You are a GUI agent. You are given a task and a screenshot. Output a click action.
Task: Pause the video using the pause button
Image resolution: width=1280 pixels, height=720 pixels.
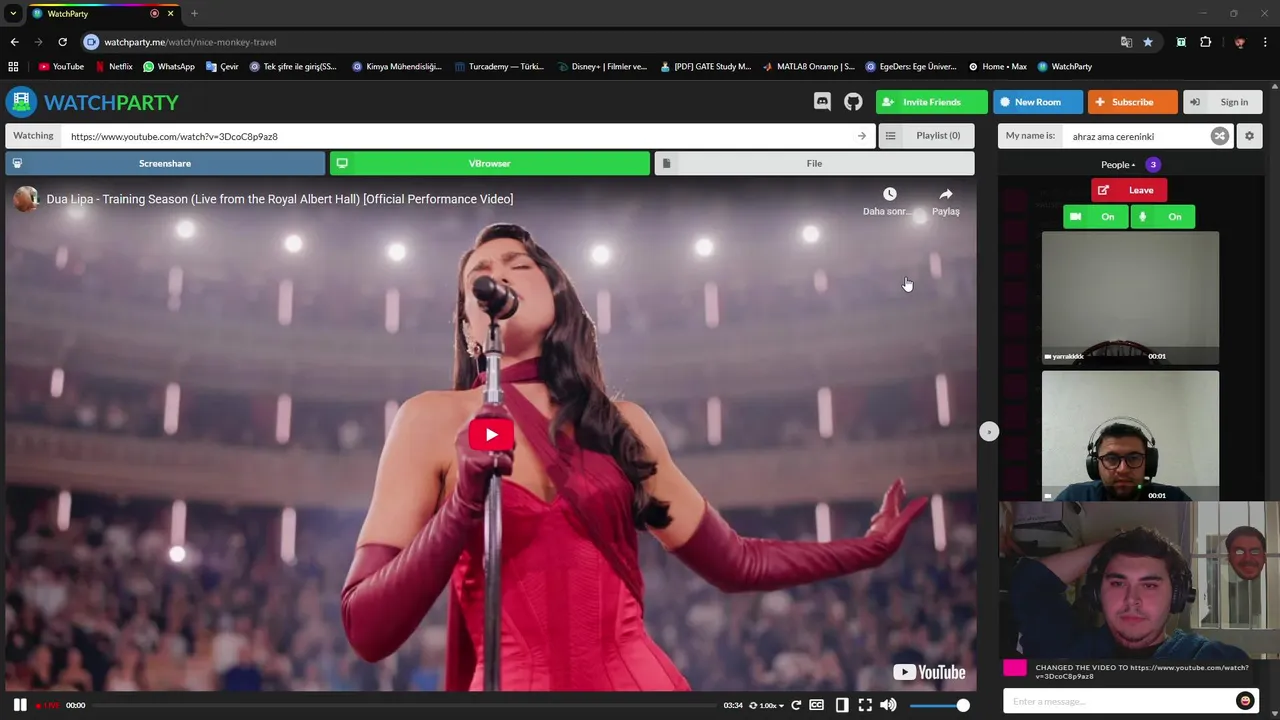click(20, 705)
